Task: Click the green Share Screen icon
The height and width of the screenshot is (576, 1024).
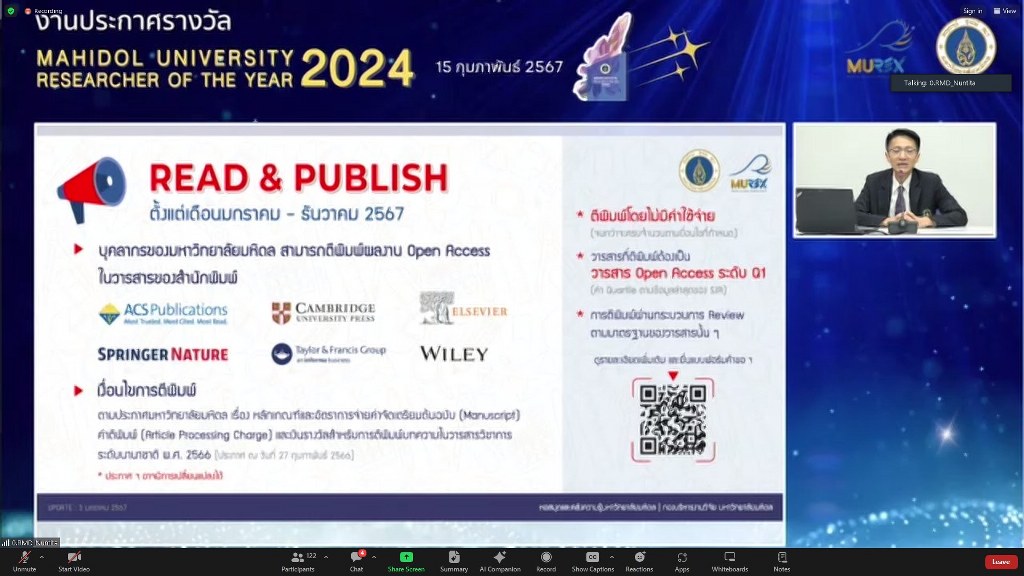Action: (x=406, y=559)
